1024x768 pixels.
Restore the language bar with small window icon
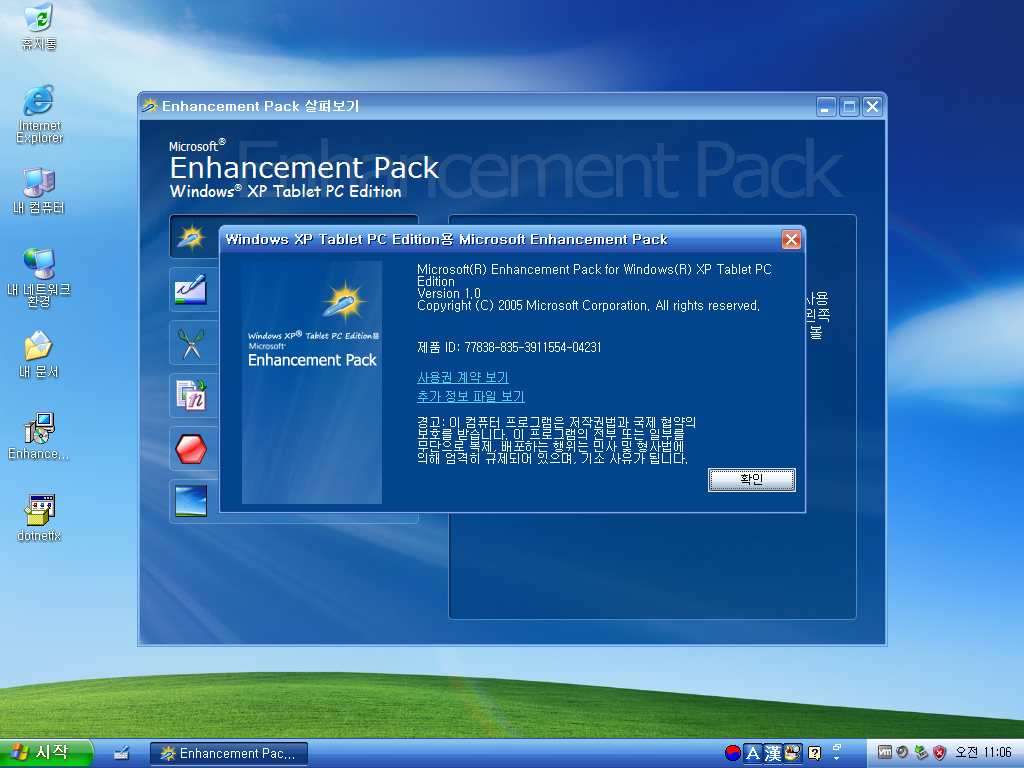837,746
